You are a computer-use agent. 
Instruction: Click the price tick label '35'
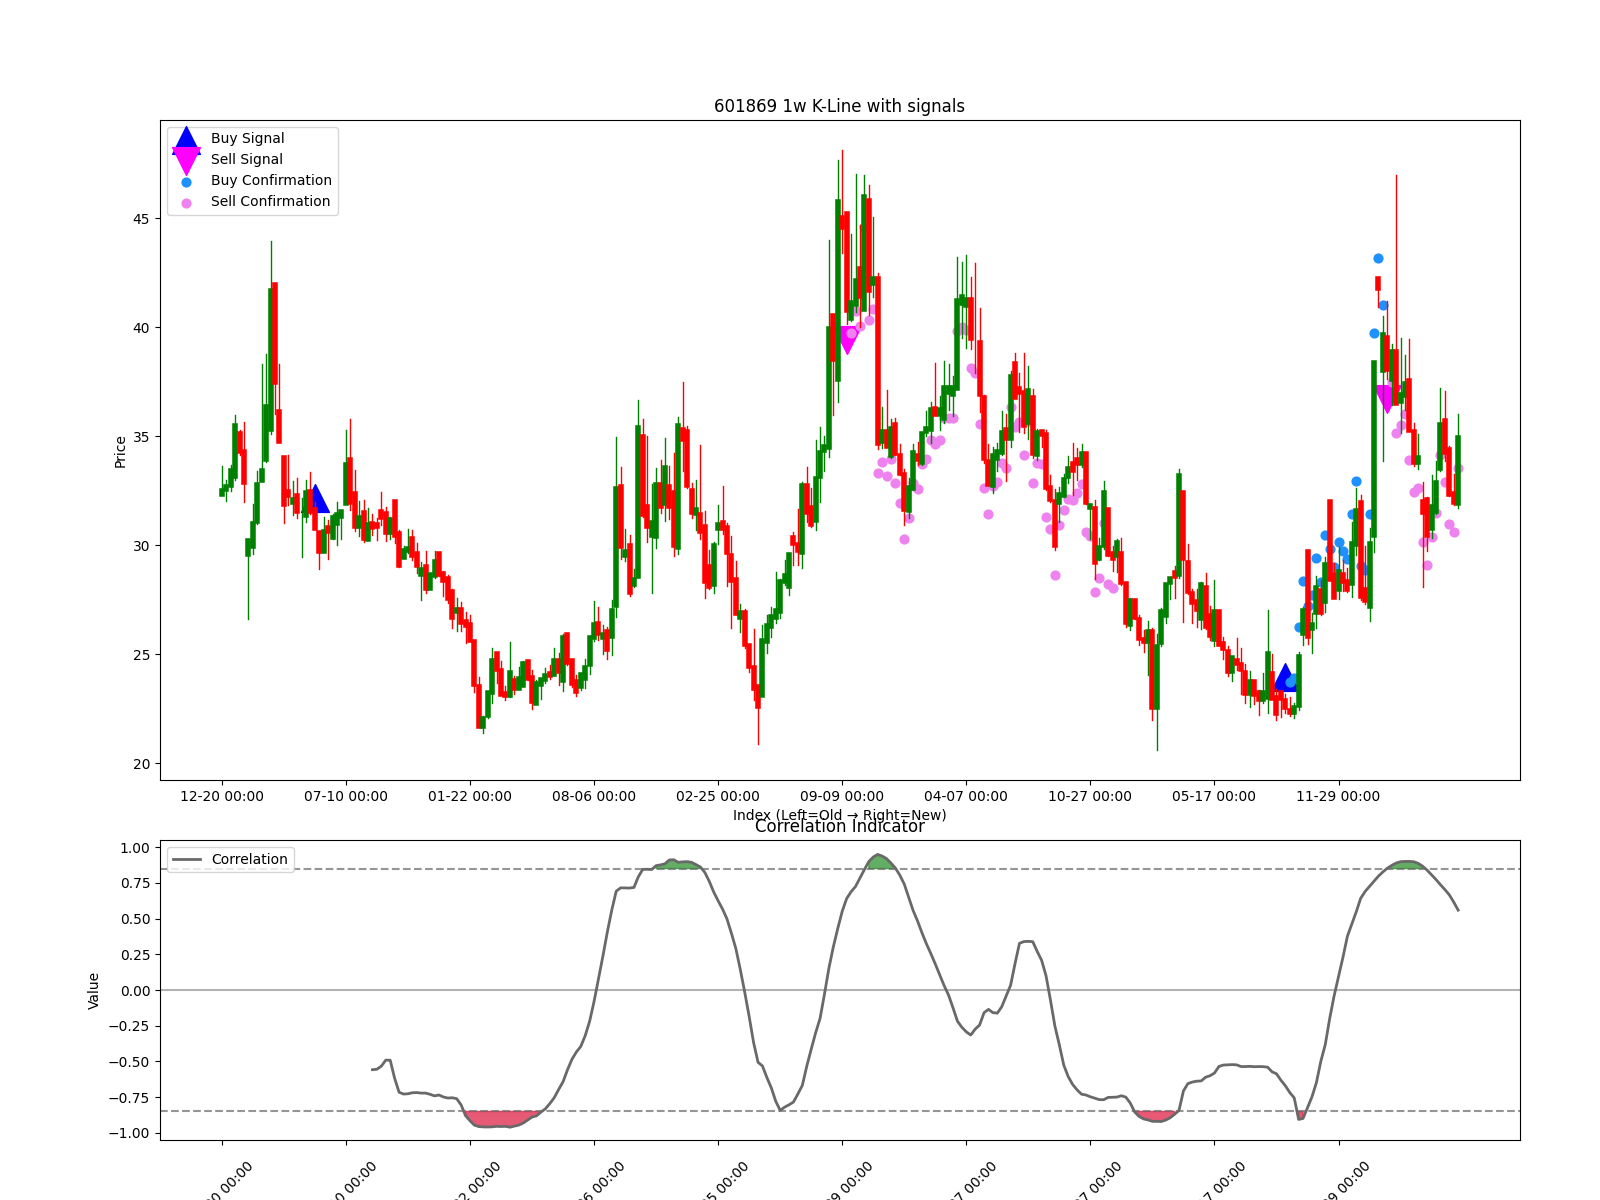pos(141,437)
